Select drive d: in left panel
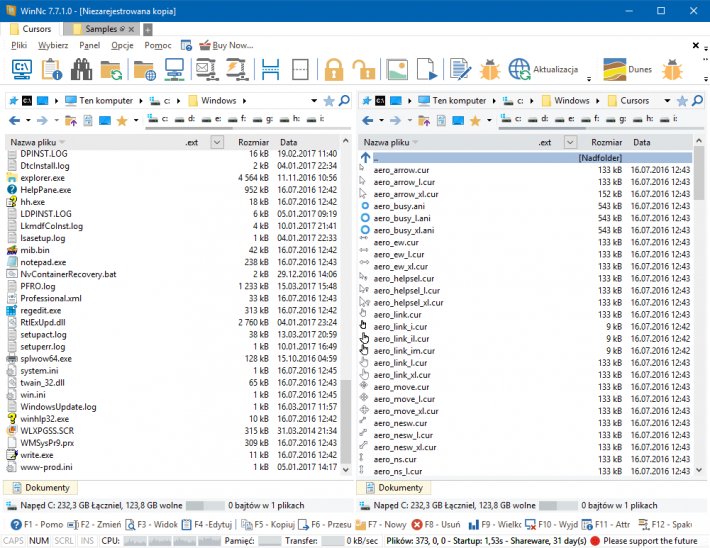The height and width of the screenshot is (548, 710). pos(185,119)
